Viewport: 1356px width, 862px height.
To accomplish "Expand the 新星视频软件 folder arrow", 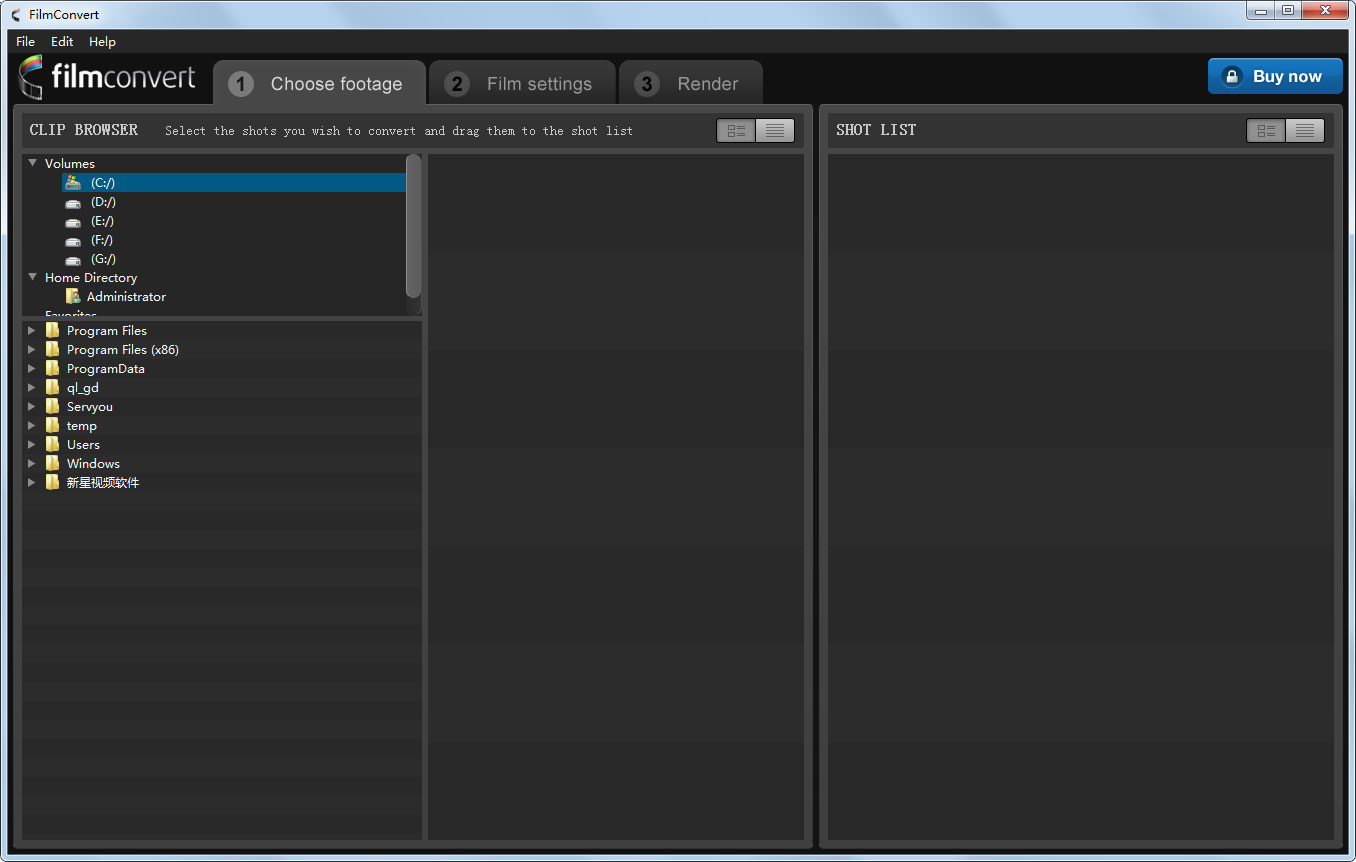I will (x=32, y=482).
